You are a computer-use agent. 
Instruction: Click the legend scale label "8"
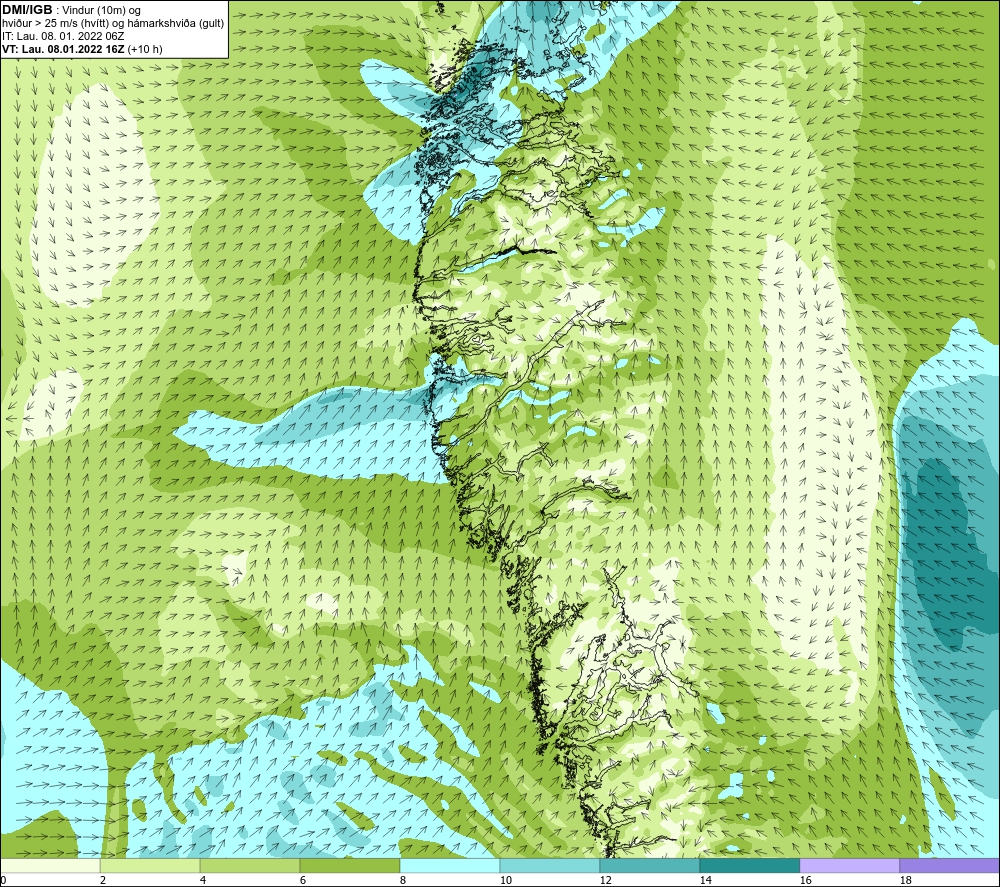(x=403, y=881)
